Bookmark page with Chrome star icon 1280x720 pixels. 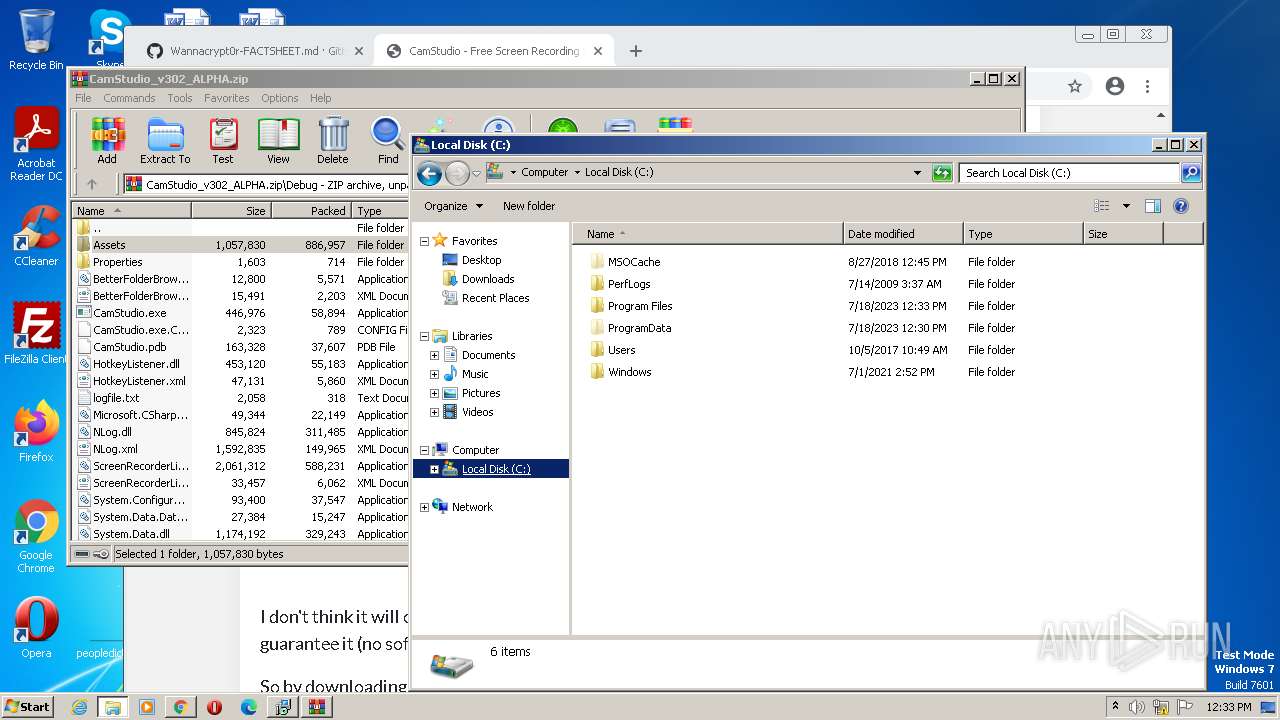[1075, 87]
